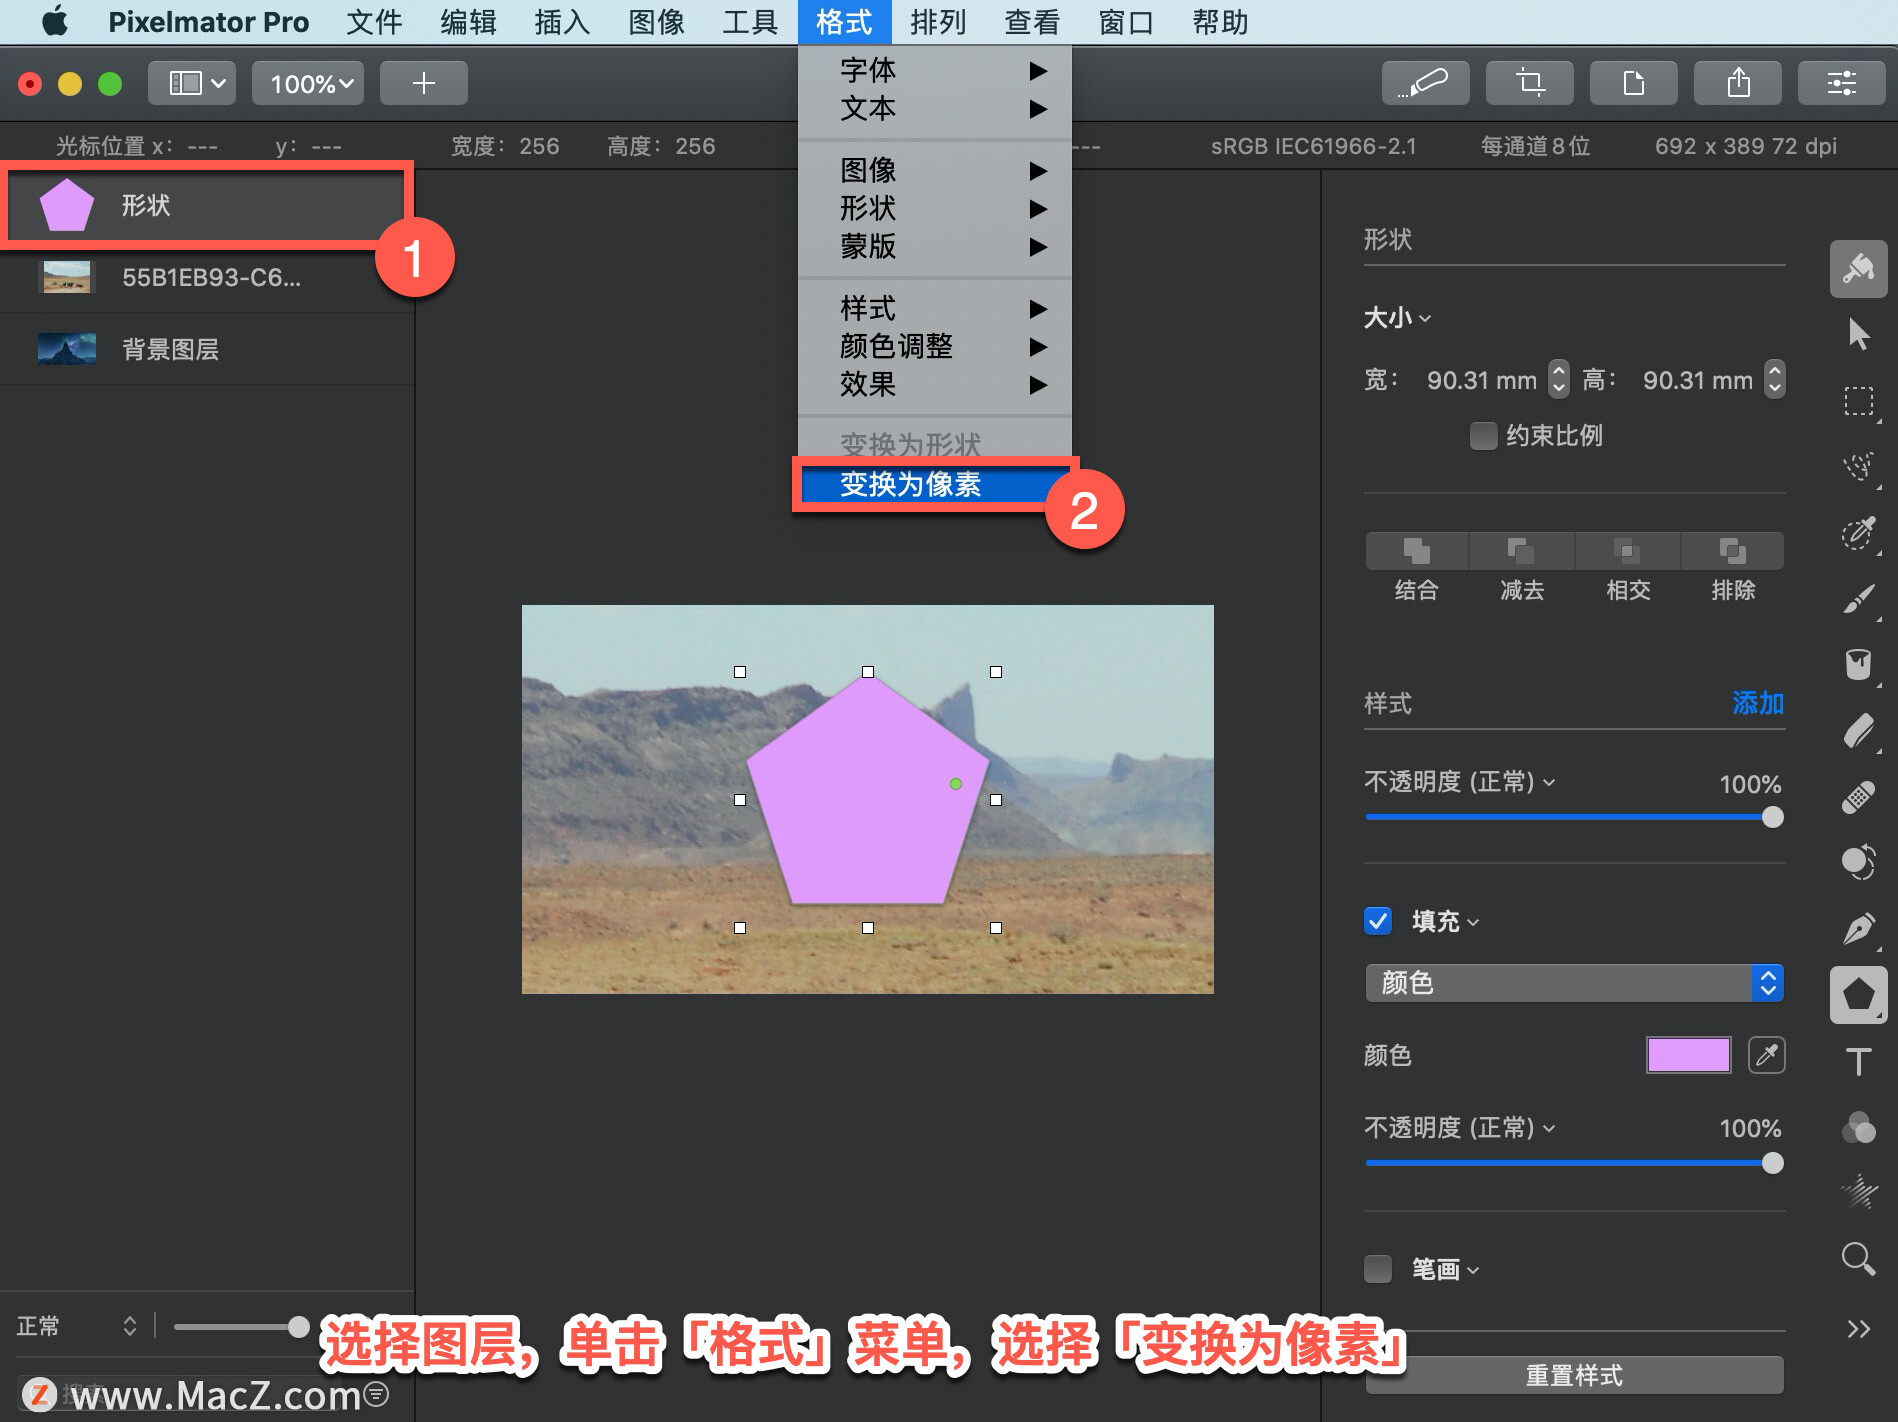Image resolution: width=1898 pixels, height=1422 pixels.
Task: Click the Unite 结合 shape icon
Action: tap(1417, 551)
